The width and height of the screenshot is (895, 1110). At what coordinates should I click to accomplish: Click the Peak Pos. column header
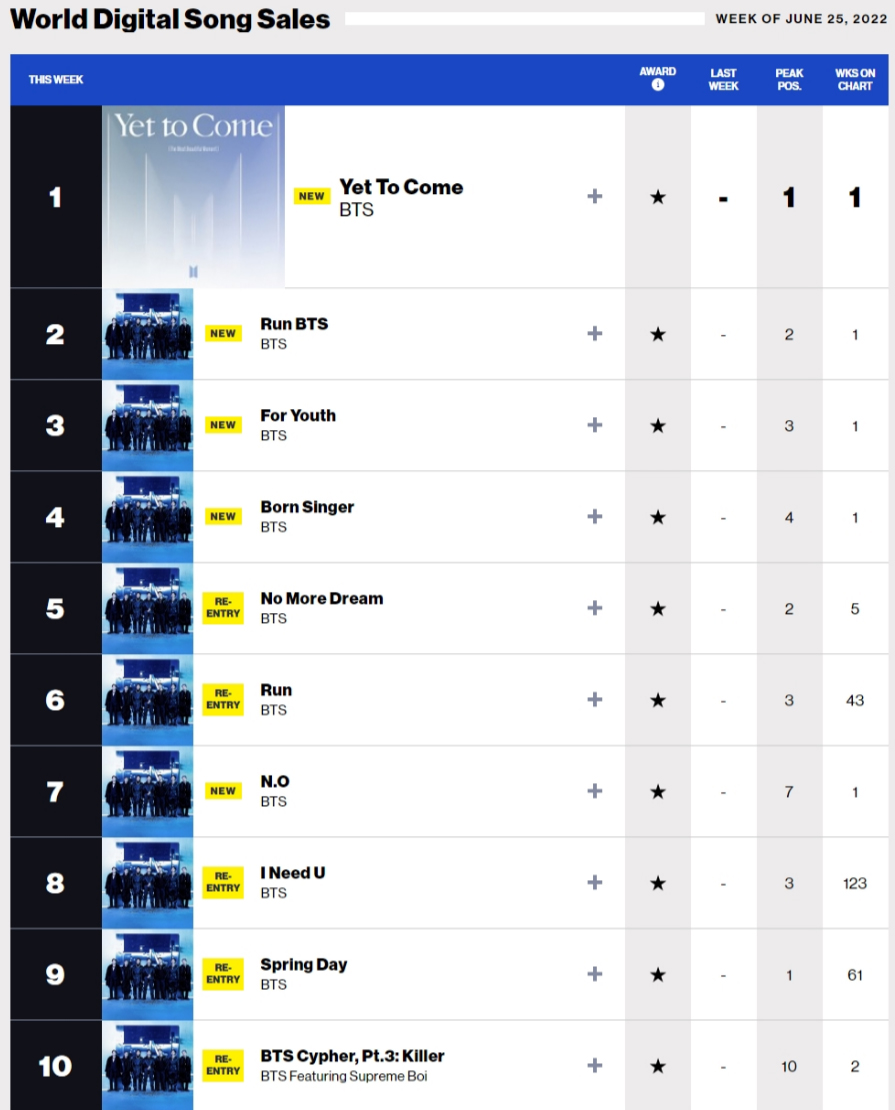coord(789,79)
